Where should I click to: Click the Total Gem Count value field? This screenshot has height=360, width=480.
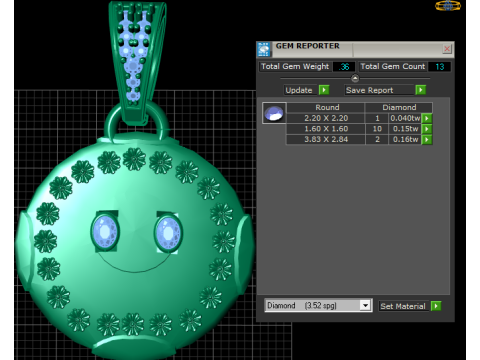click(x=439, y=67)
